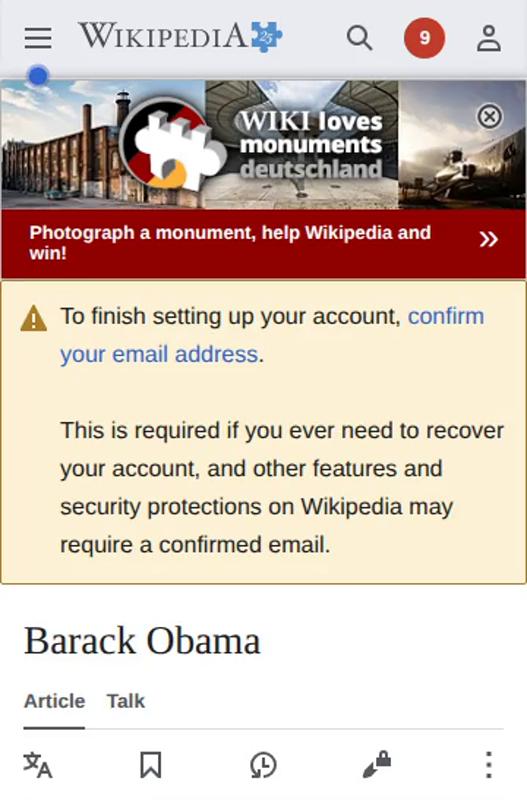This screenshot has height=800, width=527.
Task: Open the hamburger main menu
Action: [x=38, y=38]
